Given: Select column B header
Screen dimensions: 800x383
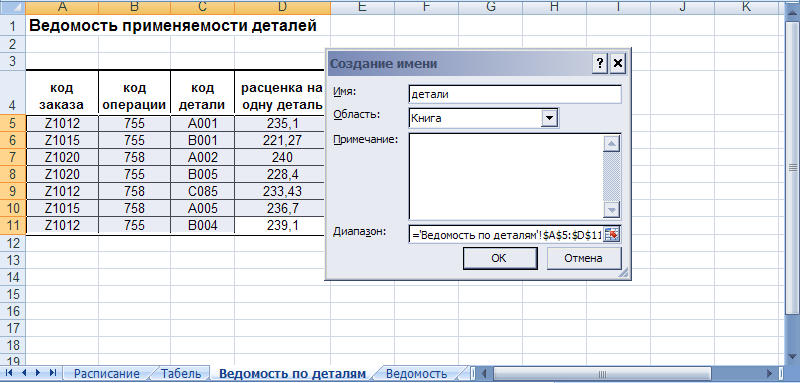Looking at the screenshot, I should click(135, 7).
